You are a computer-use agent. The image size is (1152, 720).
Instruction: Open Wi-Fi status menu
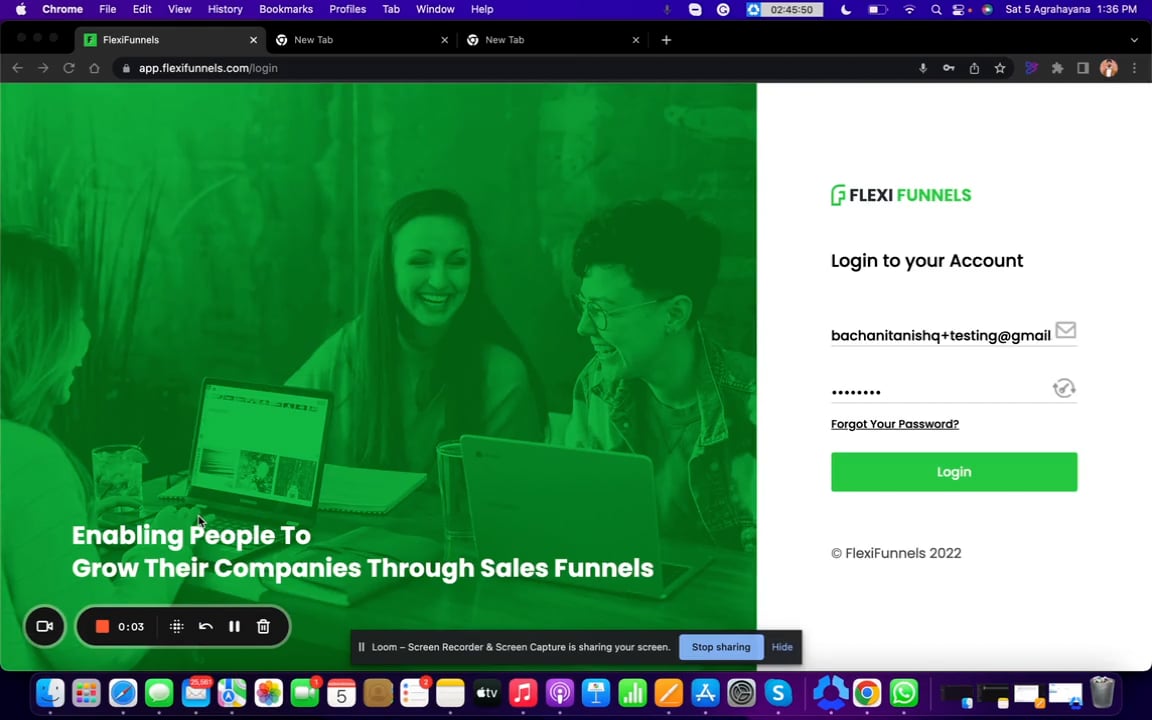(910, 10)
